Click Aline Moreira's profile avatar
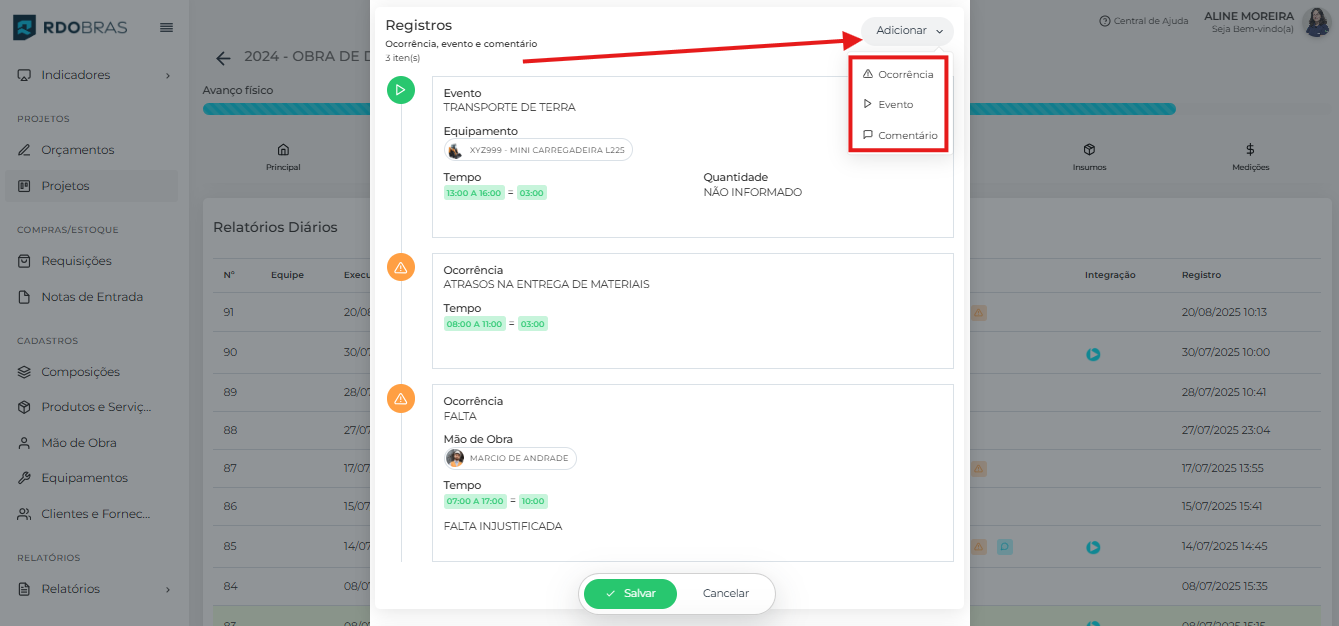The height and width of the screenshot is (626, 1339). pos(1316,22)
